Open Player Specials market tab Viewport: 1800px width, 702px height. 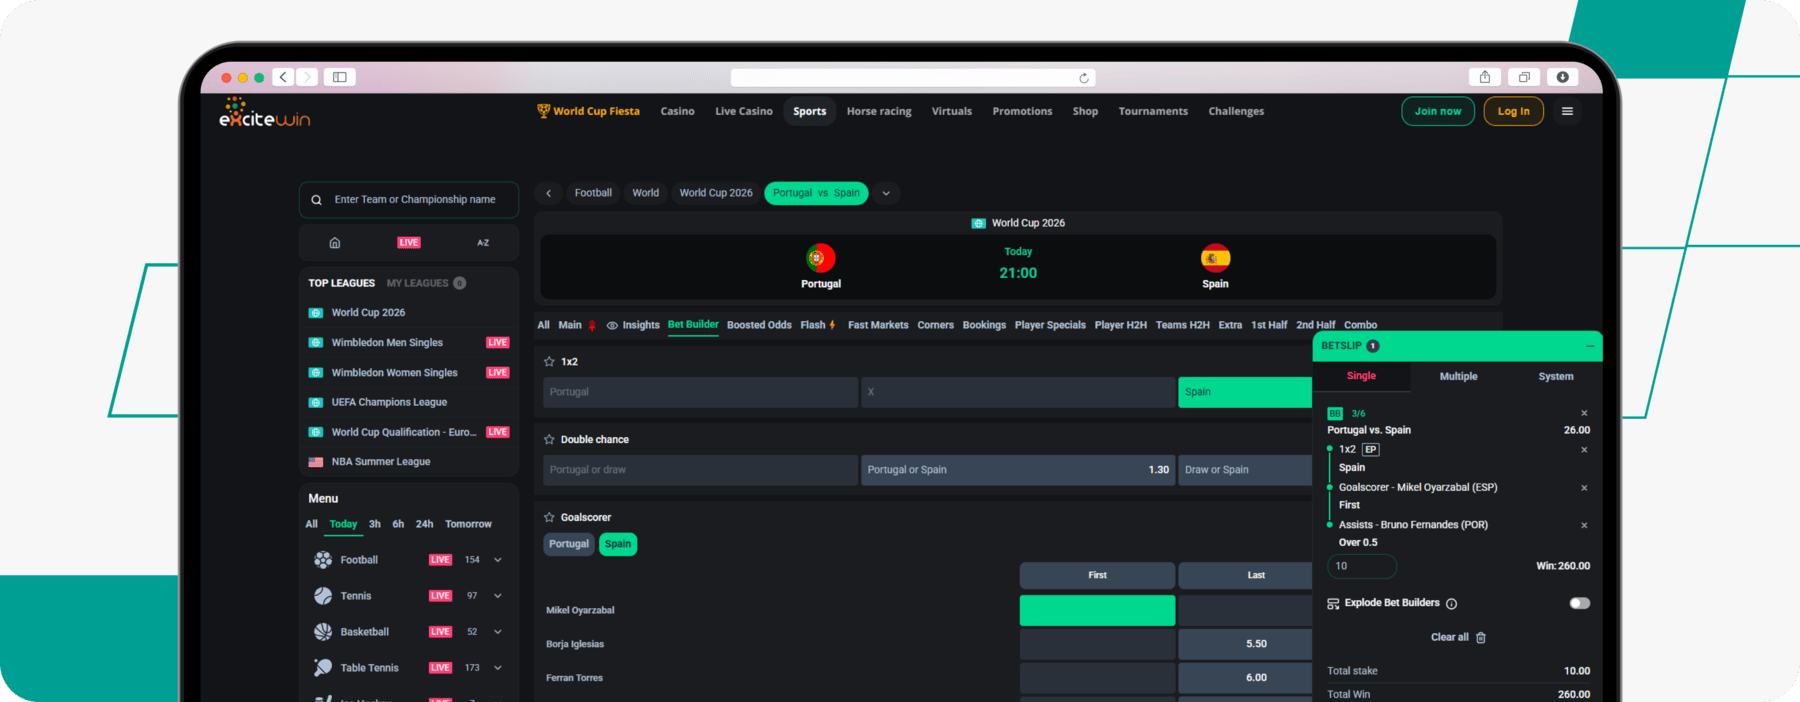(1050, 325)
